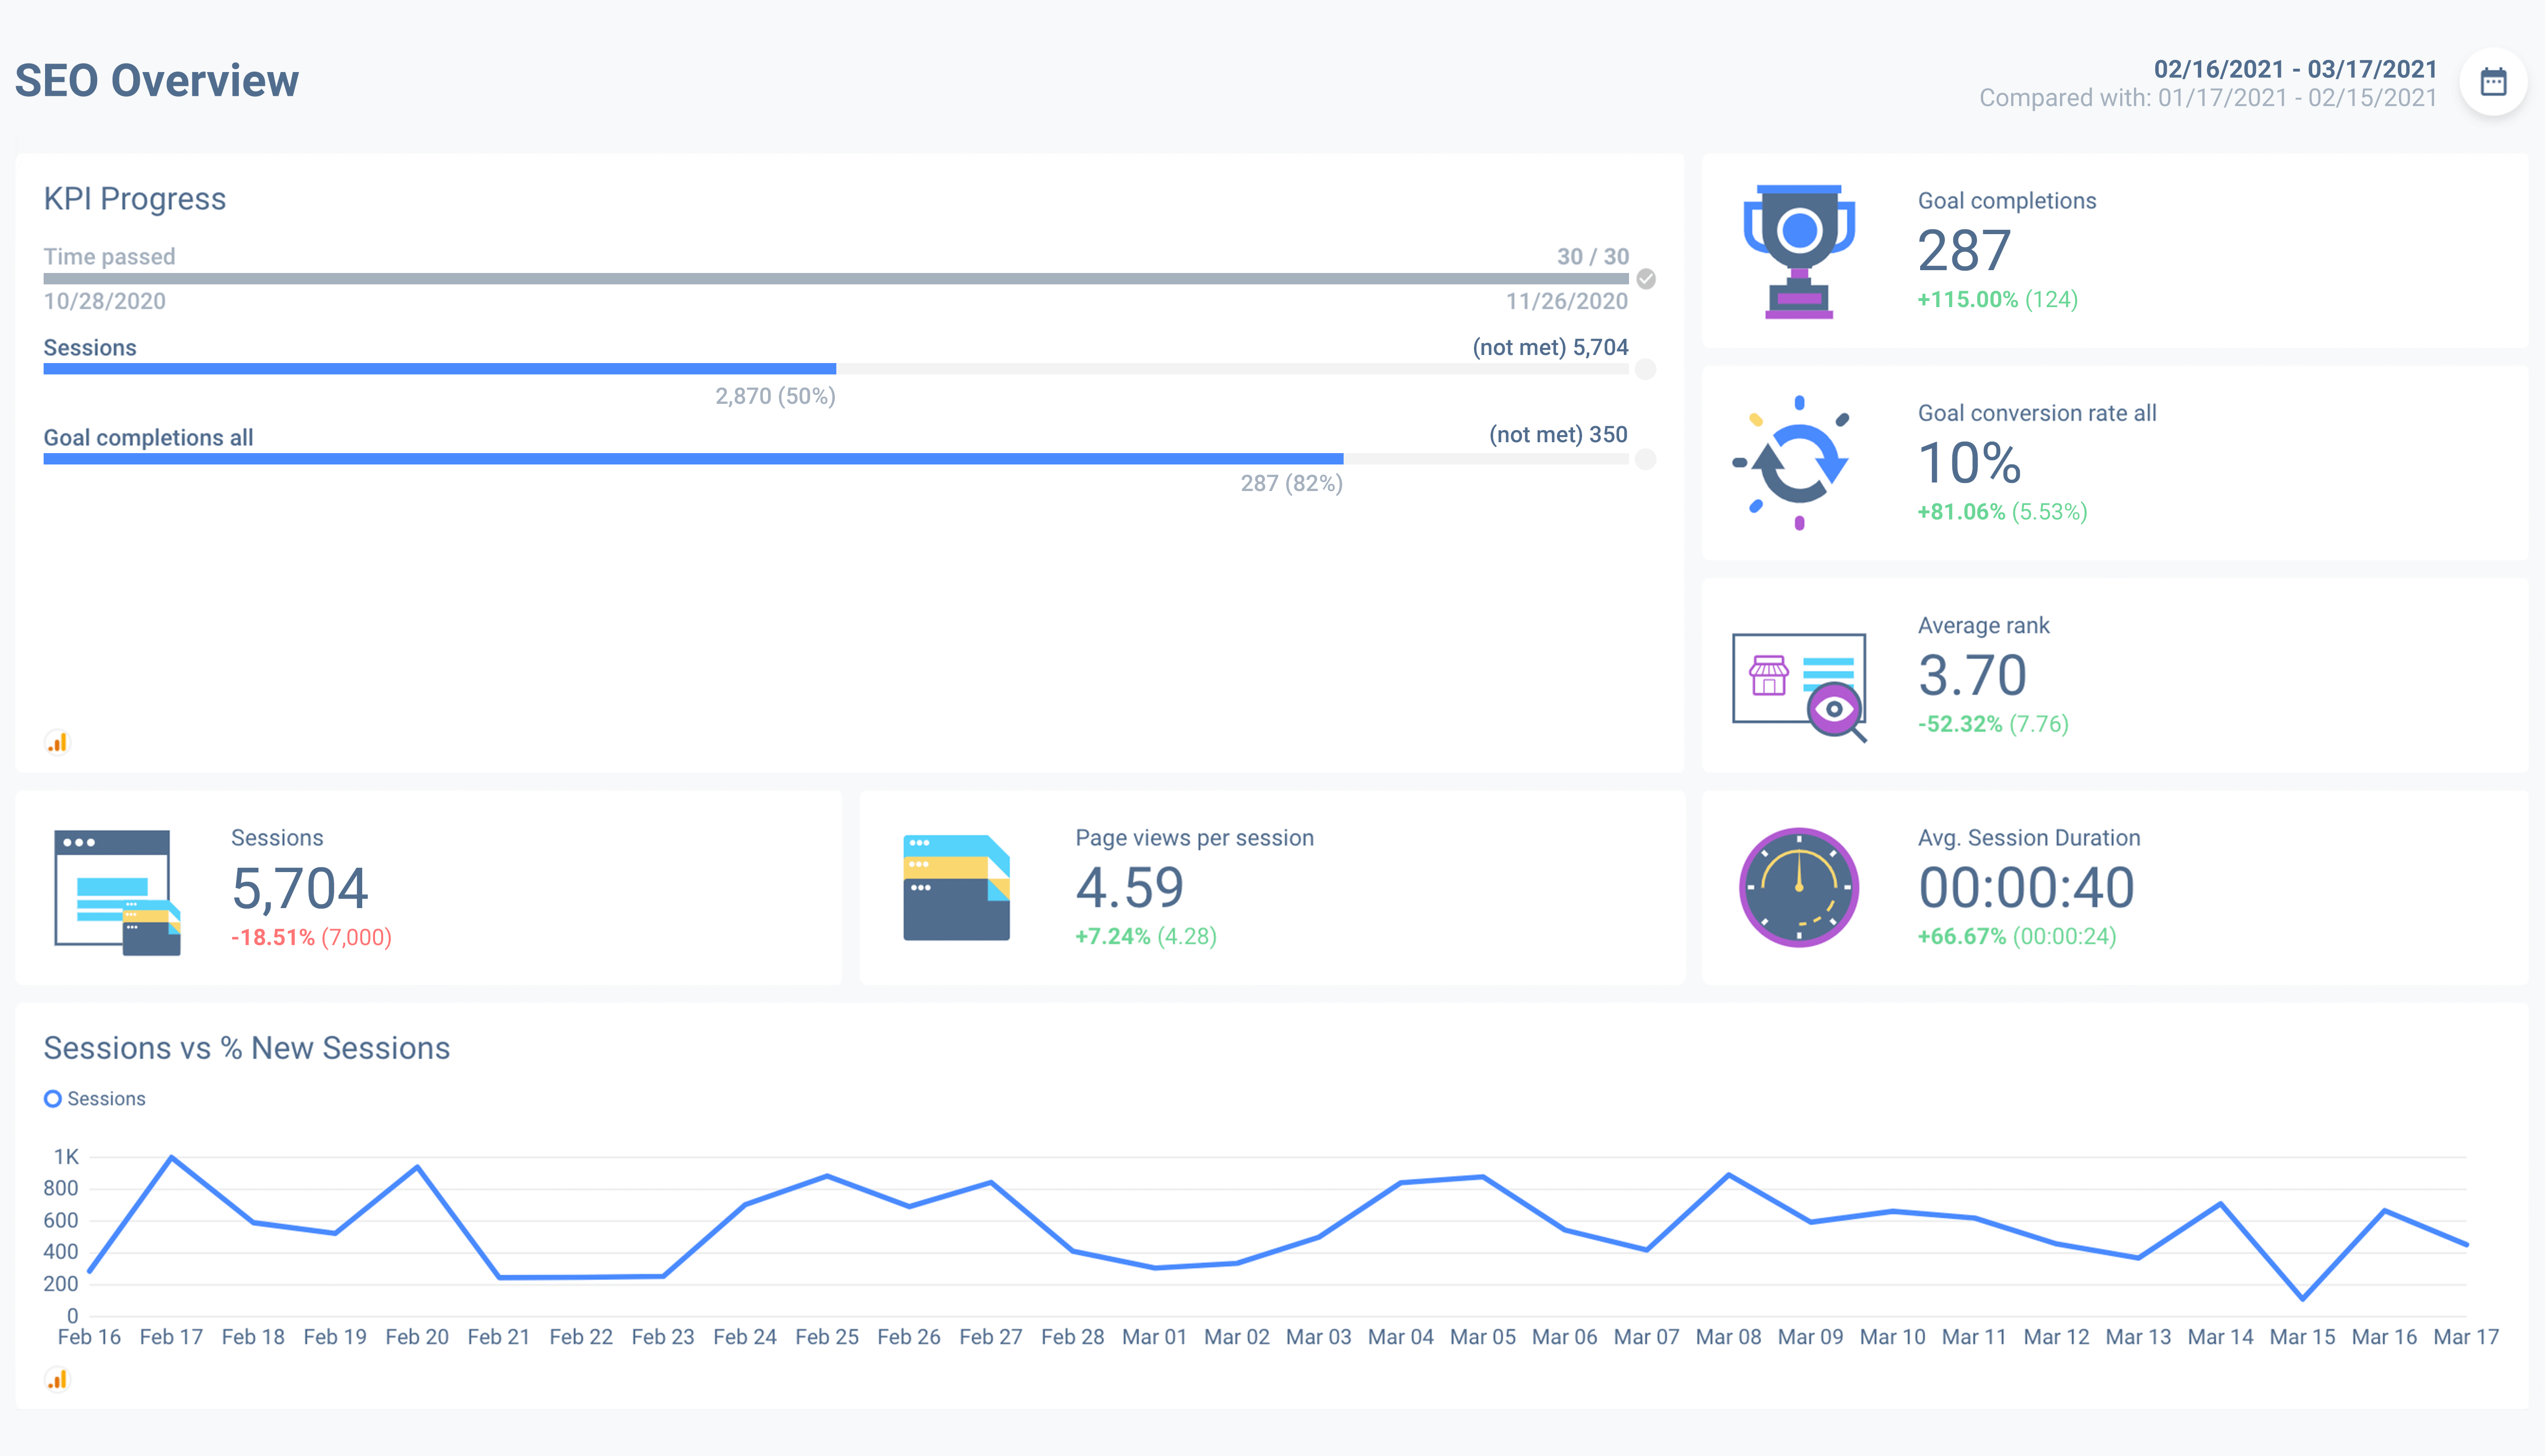This screenshot has height=1456, width=2545.
Task: Click the Sessions value 5,704 in the Sessions card
Action: [300, 888]
